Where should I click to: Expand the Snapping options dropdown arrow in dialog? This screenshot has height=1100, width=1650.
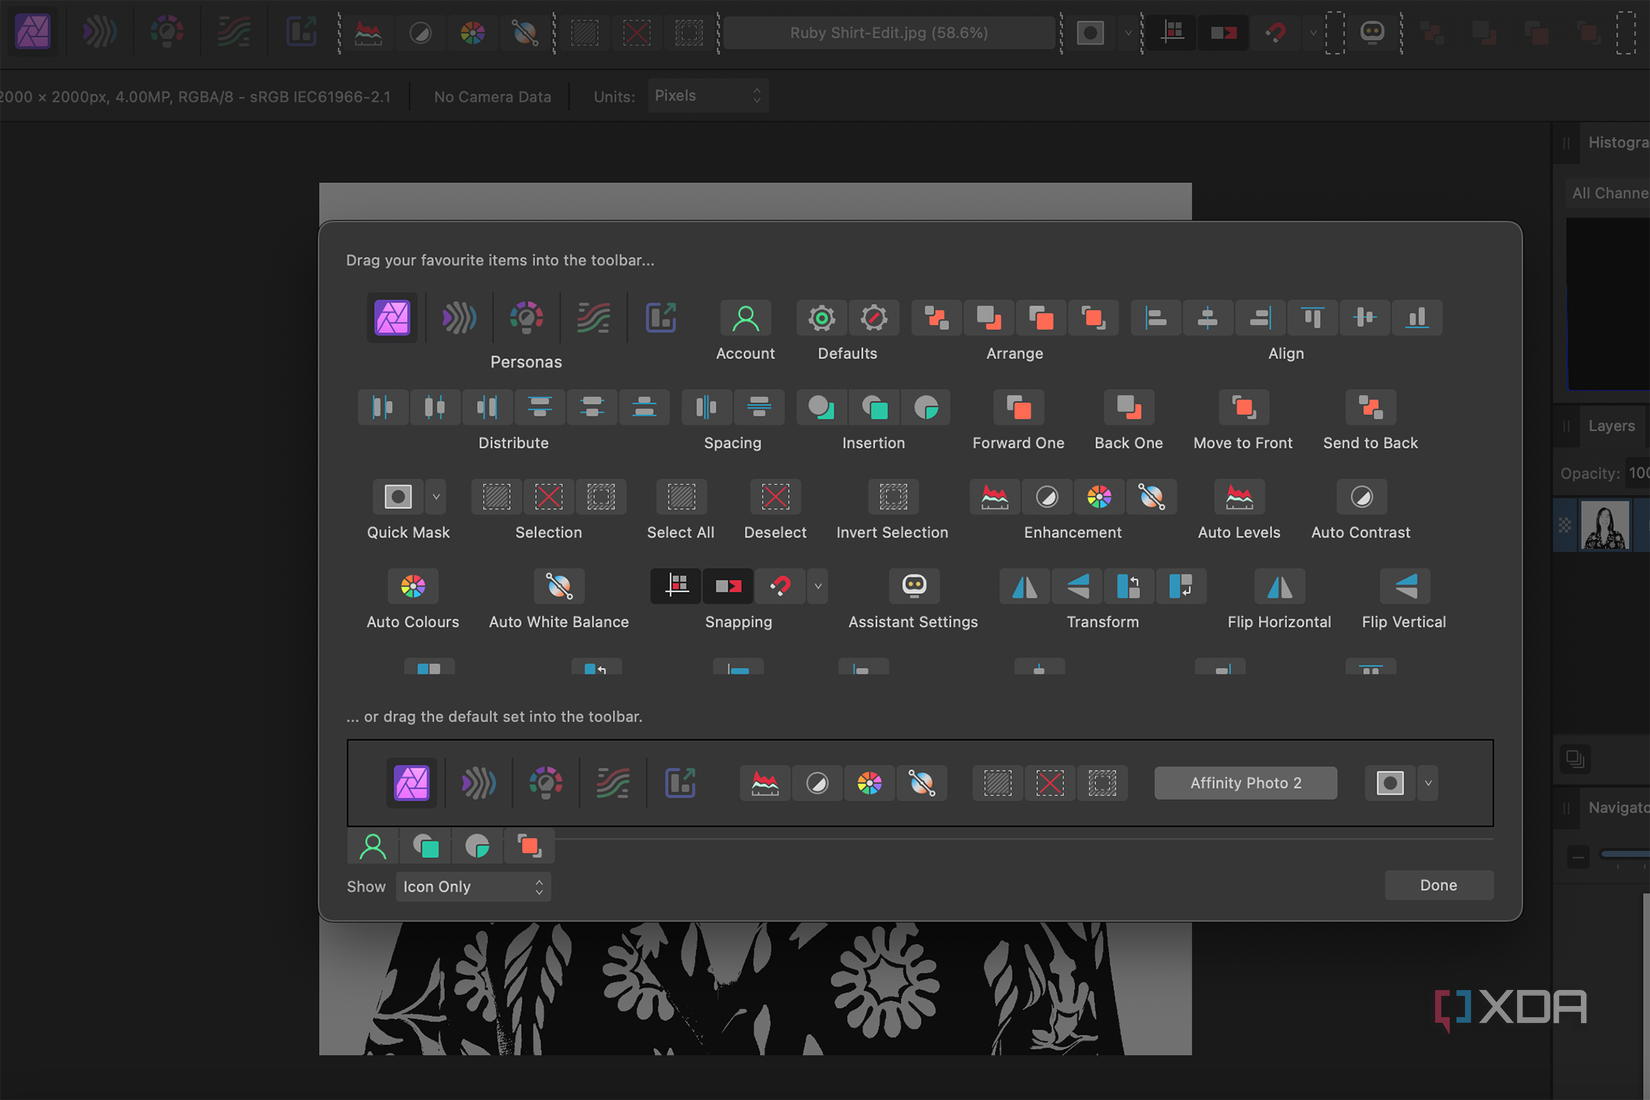pyautogui.click(x=818, y=586)
